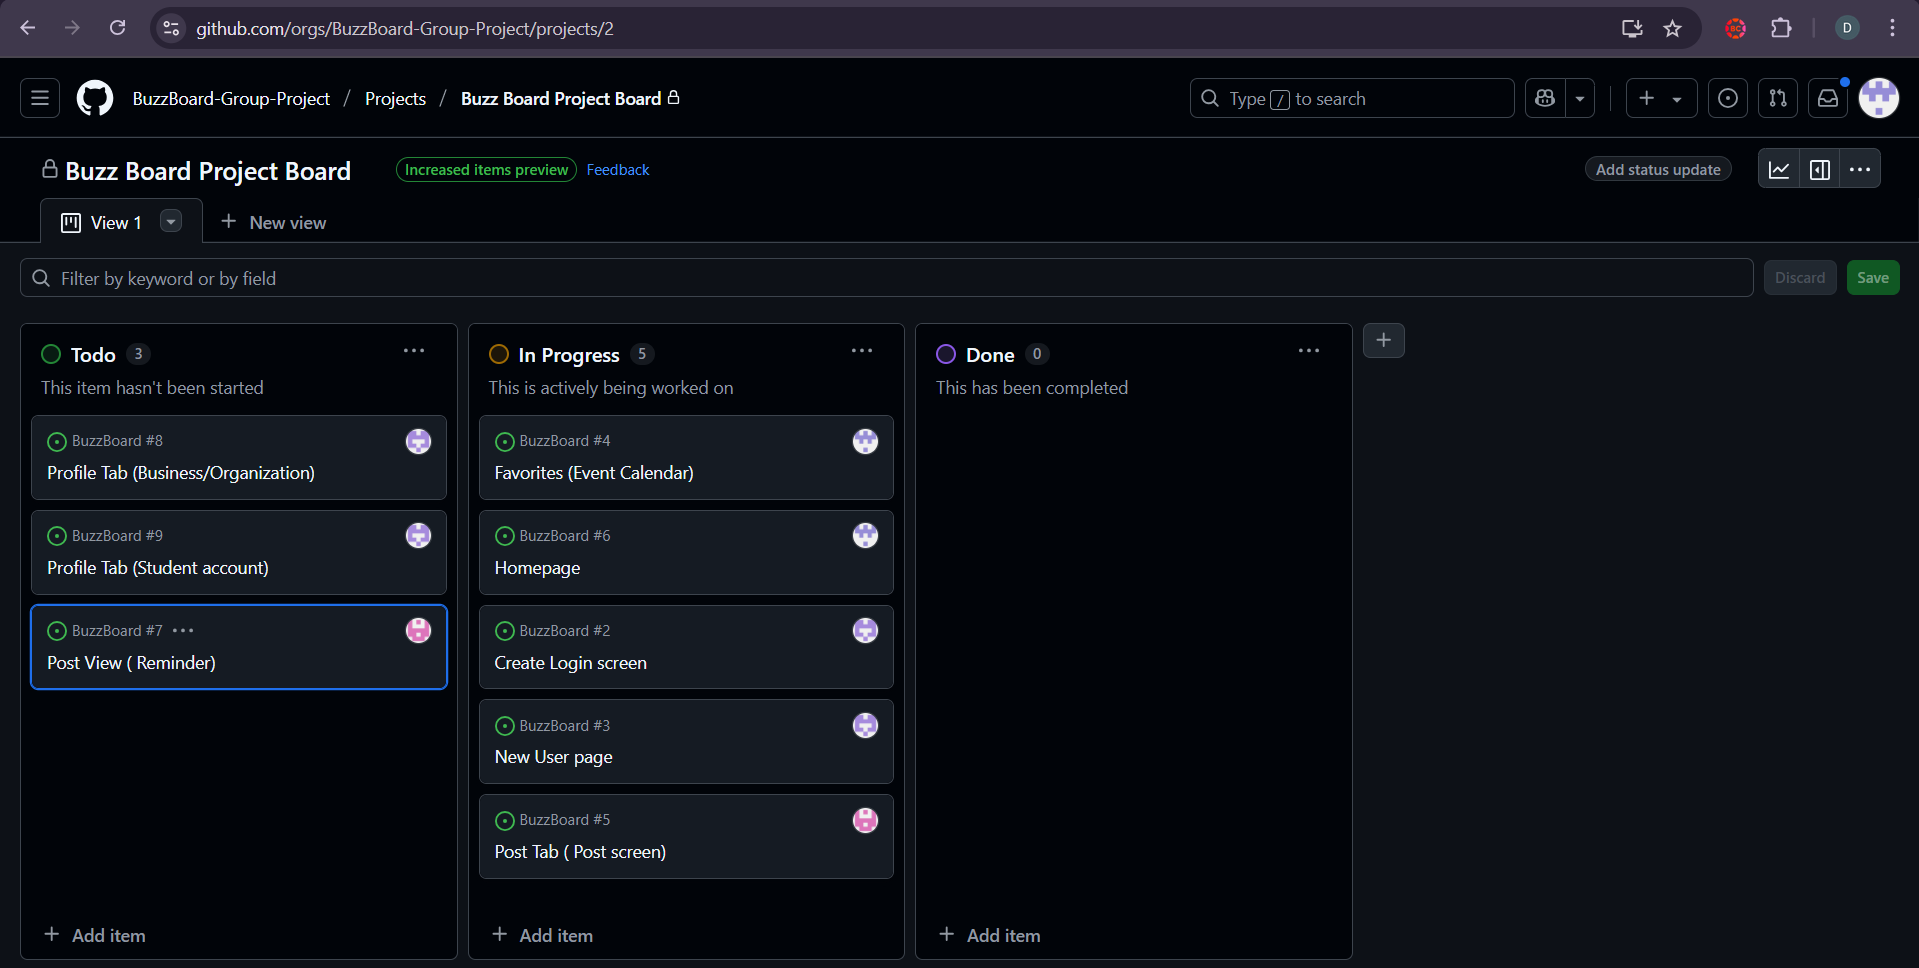Focus the Filter by keyword field
Image resolution: width=1919 pixels, height=968 pixels.
coord(886,278)
